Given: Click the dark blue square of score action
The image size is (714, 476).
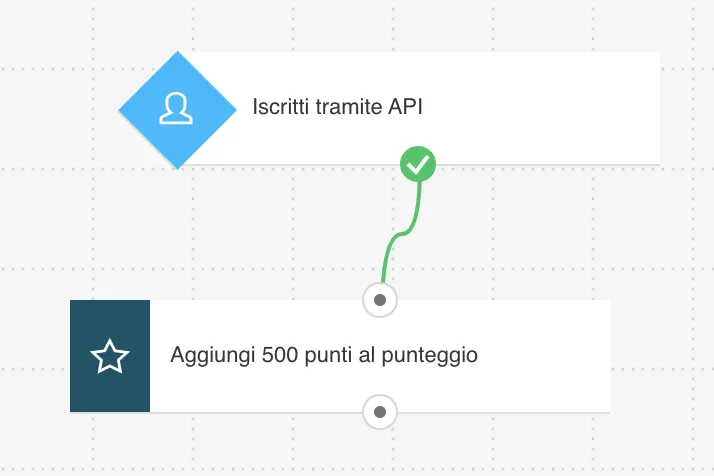Looking at the screenshot, I should [110, 356].
